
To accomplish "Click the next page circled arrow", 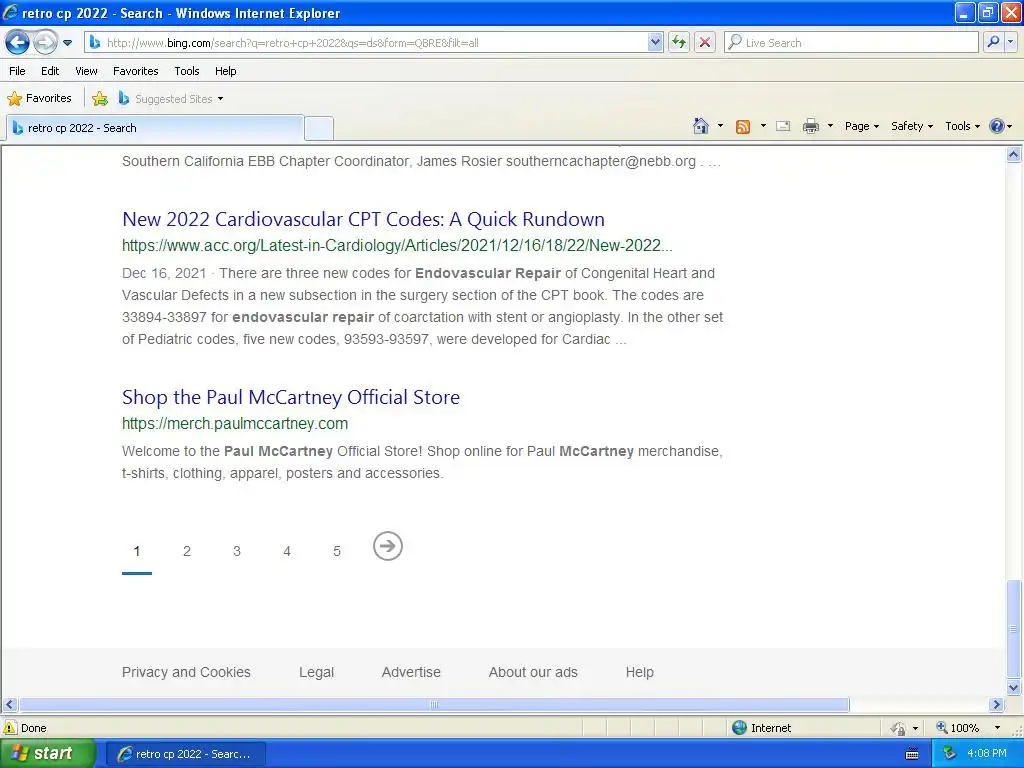I will pyautogui.click(x=388, y=546).
